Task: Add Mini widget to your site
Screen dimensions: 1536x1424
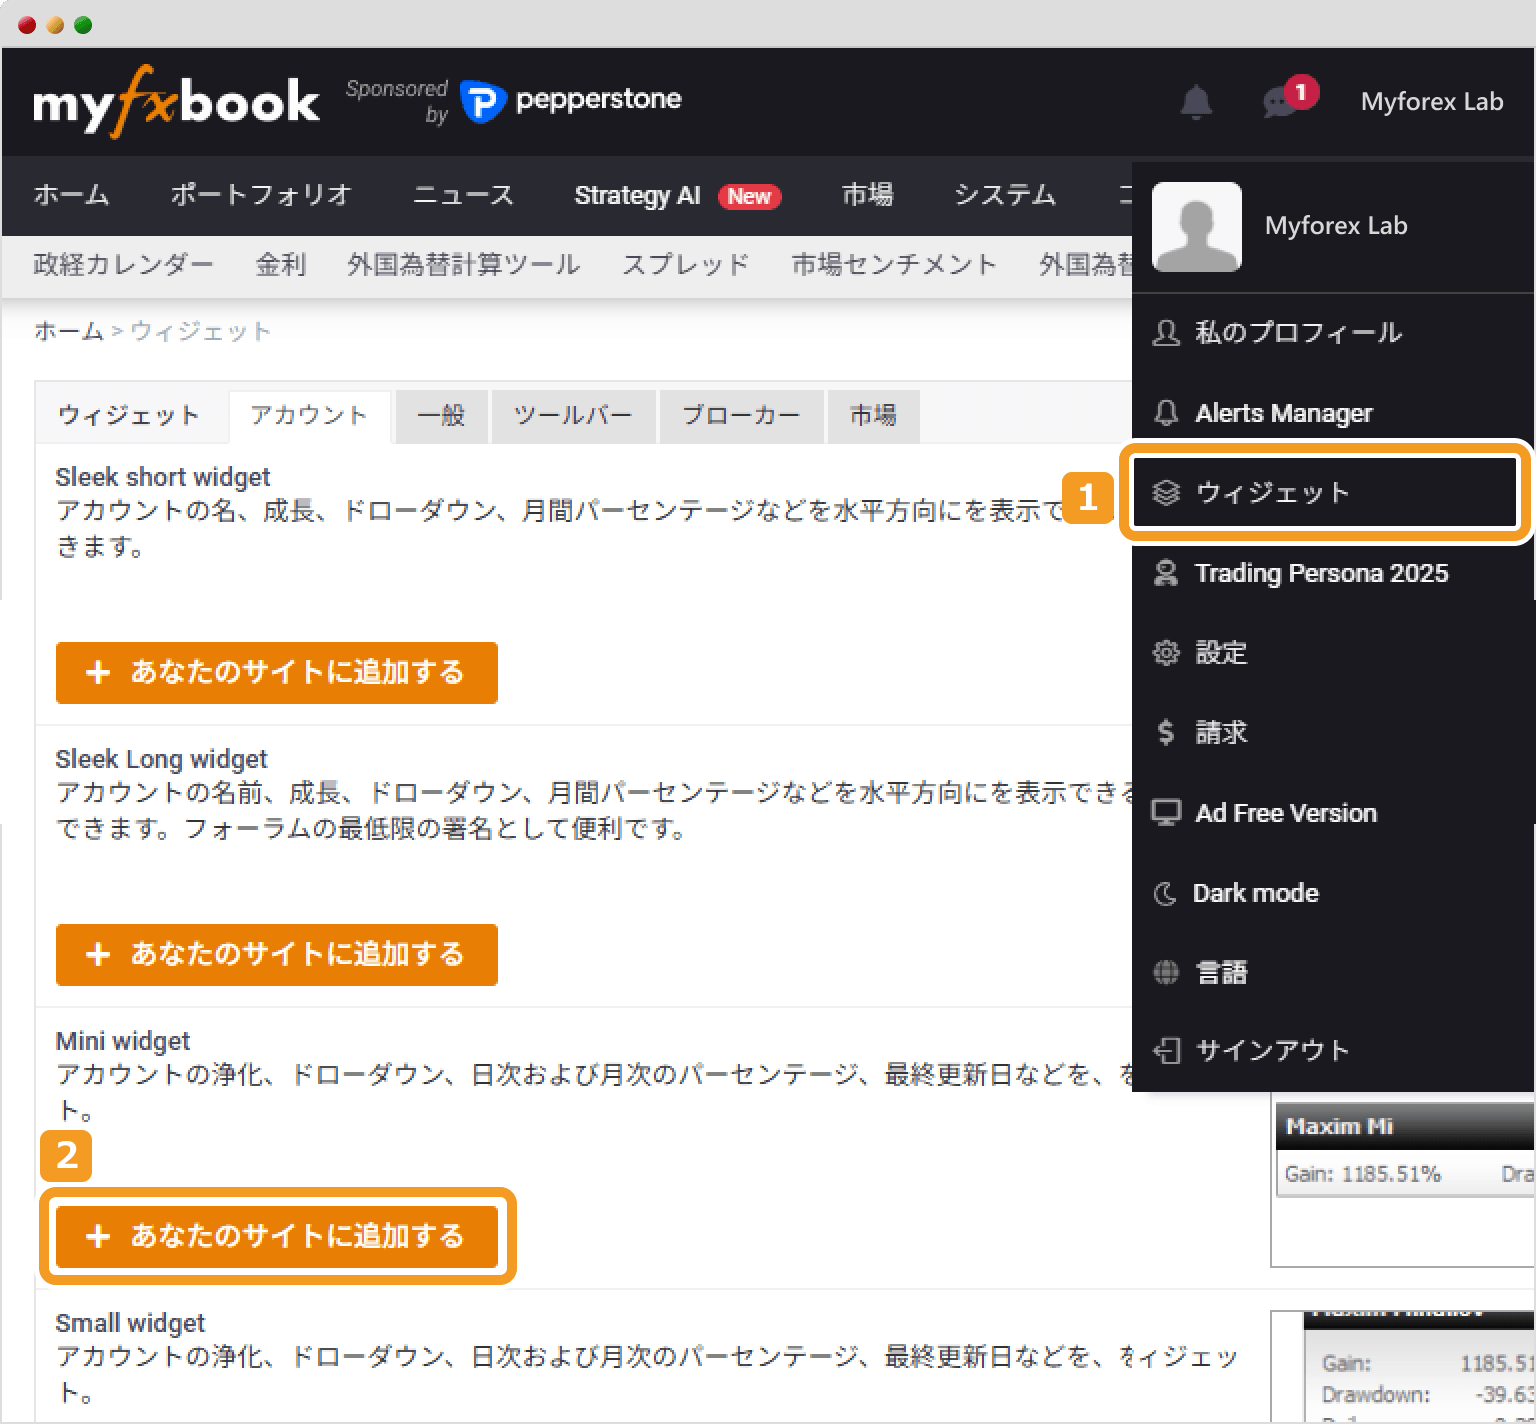Action: pyautogui.click(x=277, y=1236)
